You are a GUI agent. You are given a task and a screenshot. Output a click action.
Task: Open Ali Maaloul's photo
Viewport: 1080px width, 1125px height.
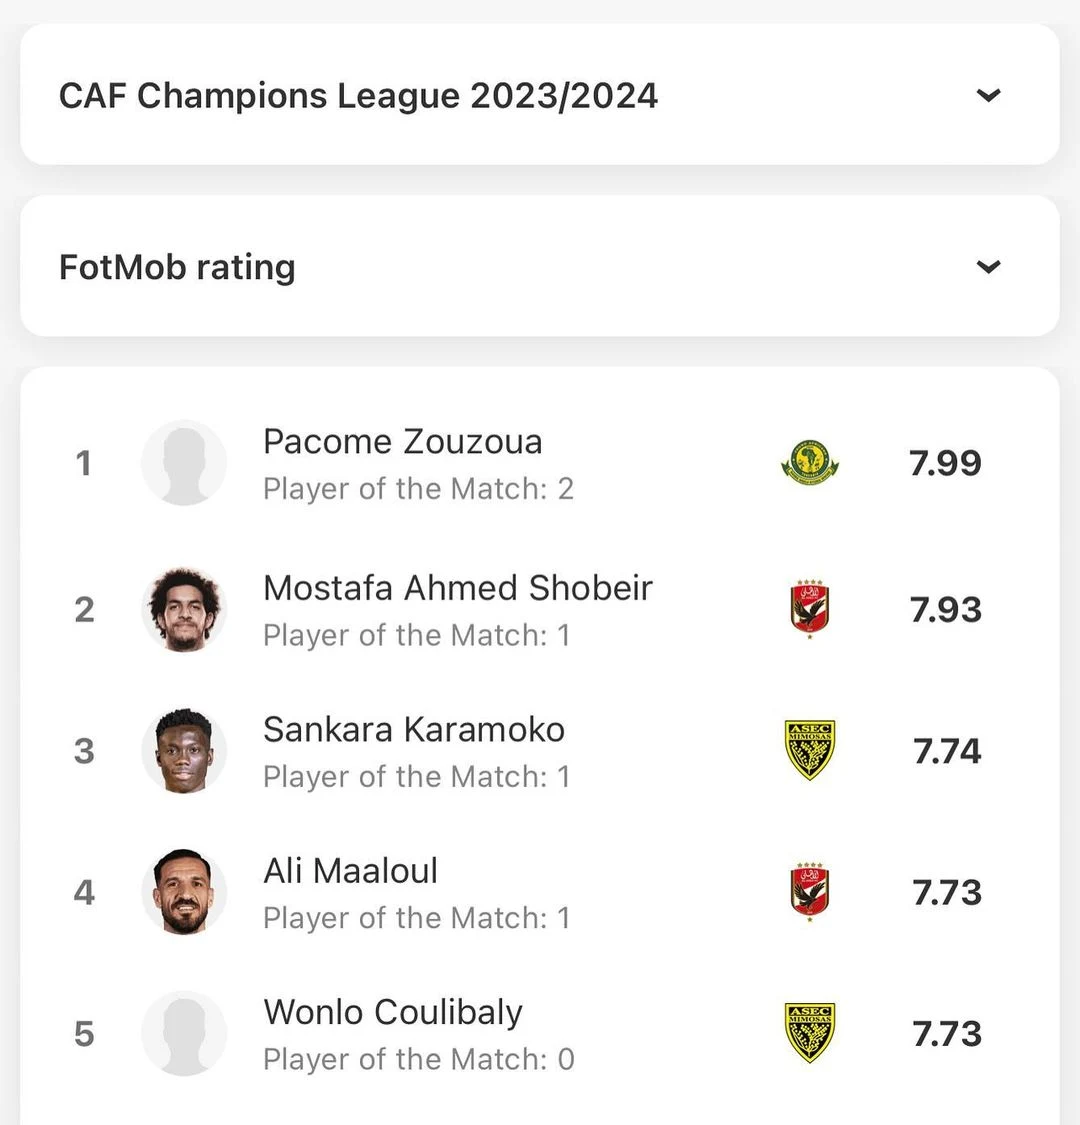point(184,892)
